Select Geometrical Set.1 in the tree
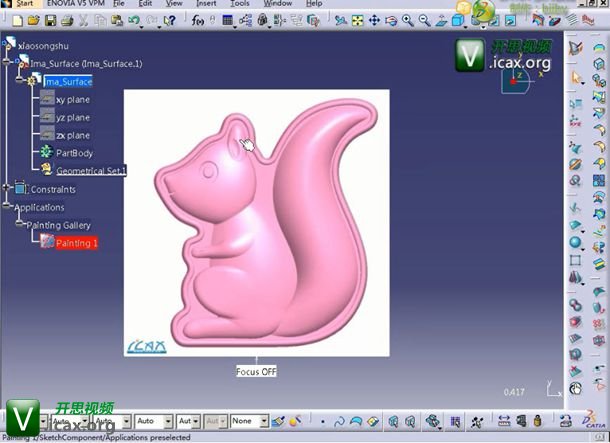The image size is (610, 443). 91,171
